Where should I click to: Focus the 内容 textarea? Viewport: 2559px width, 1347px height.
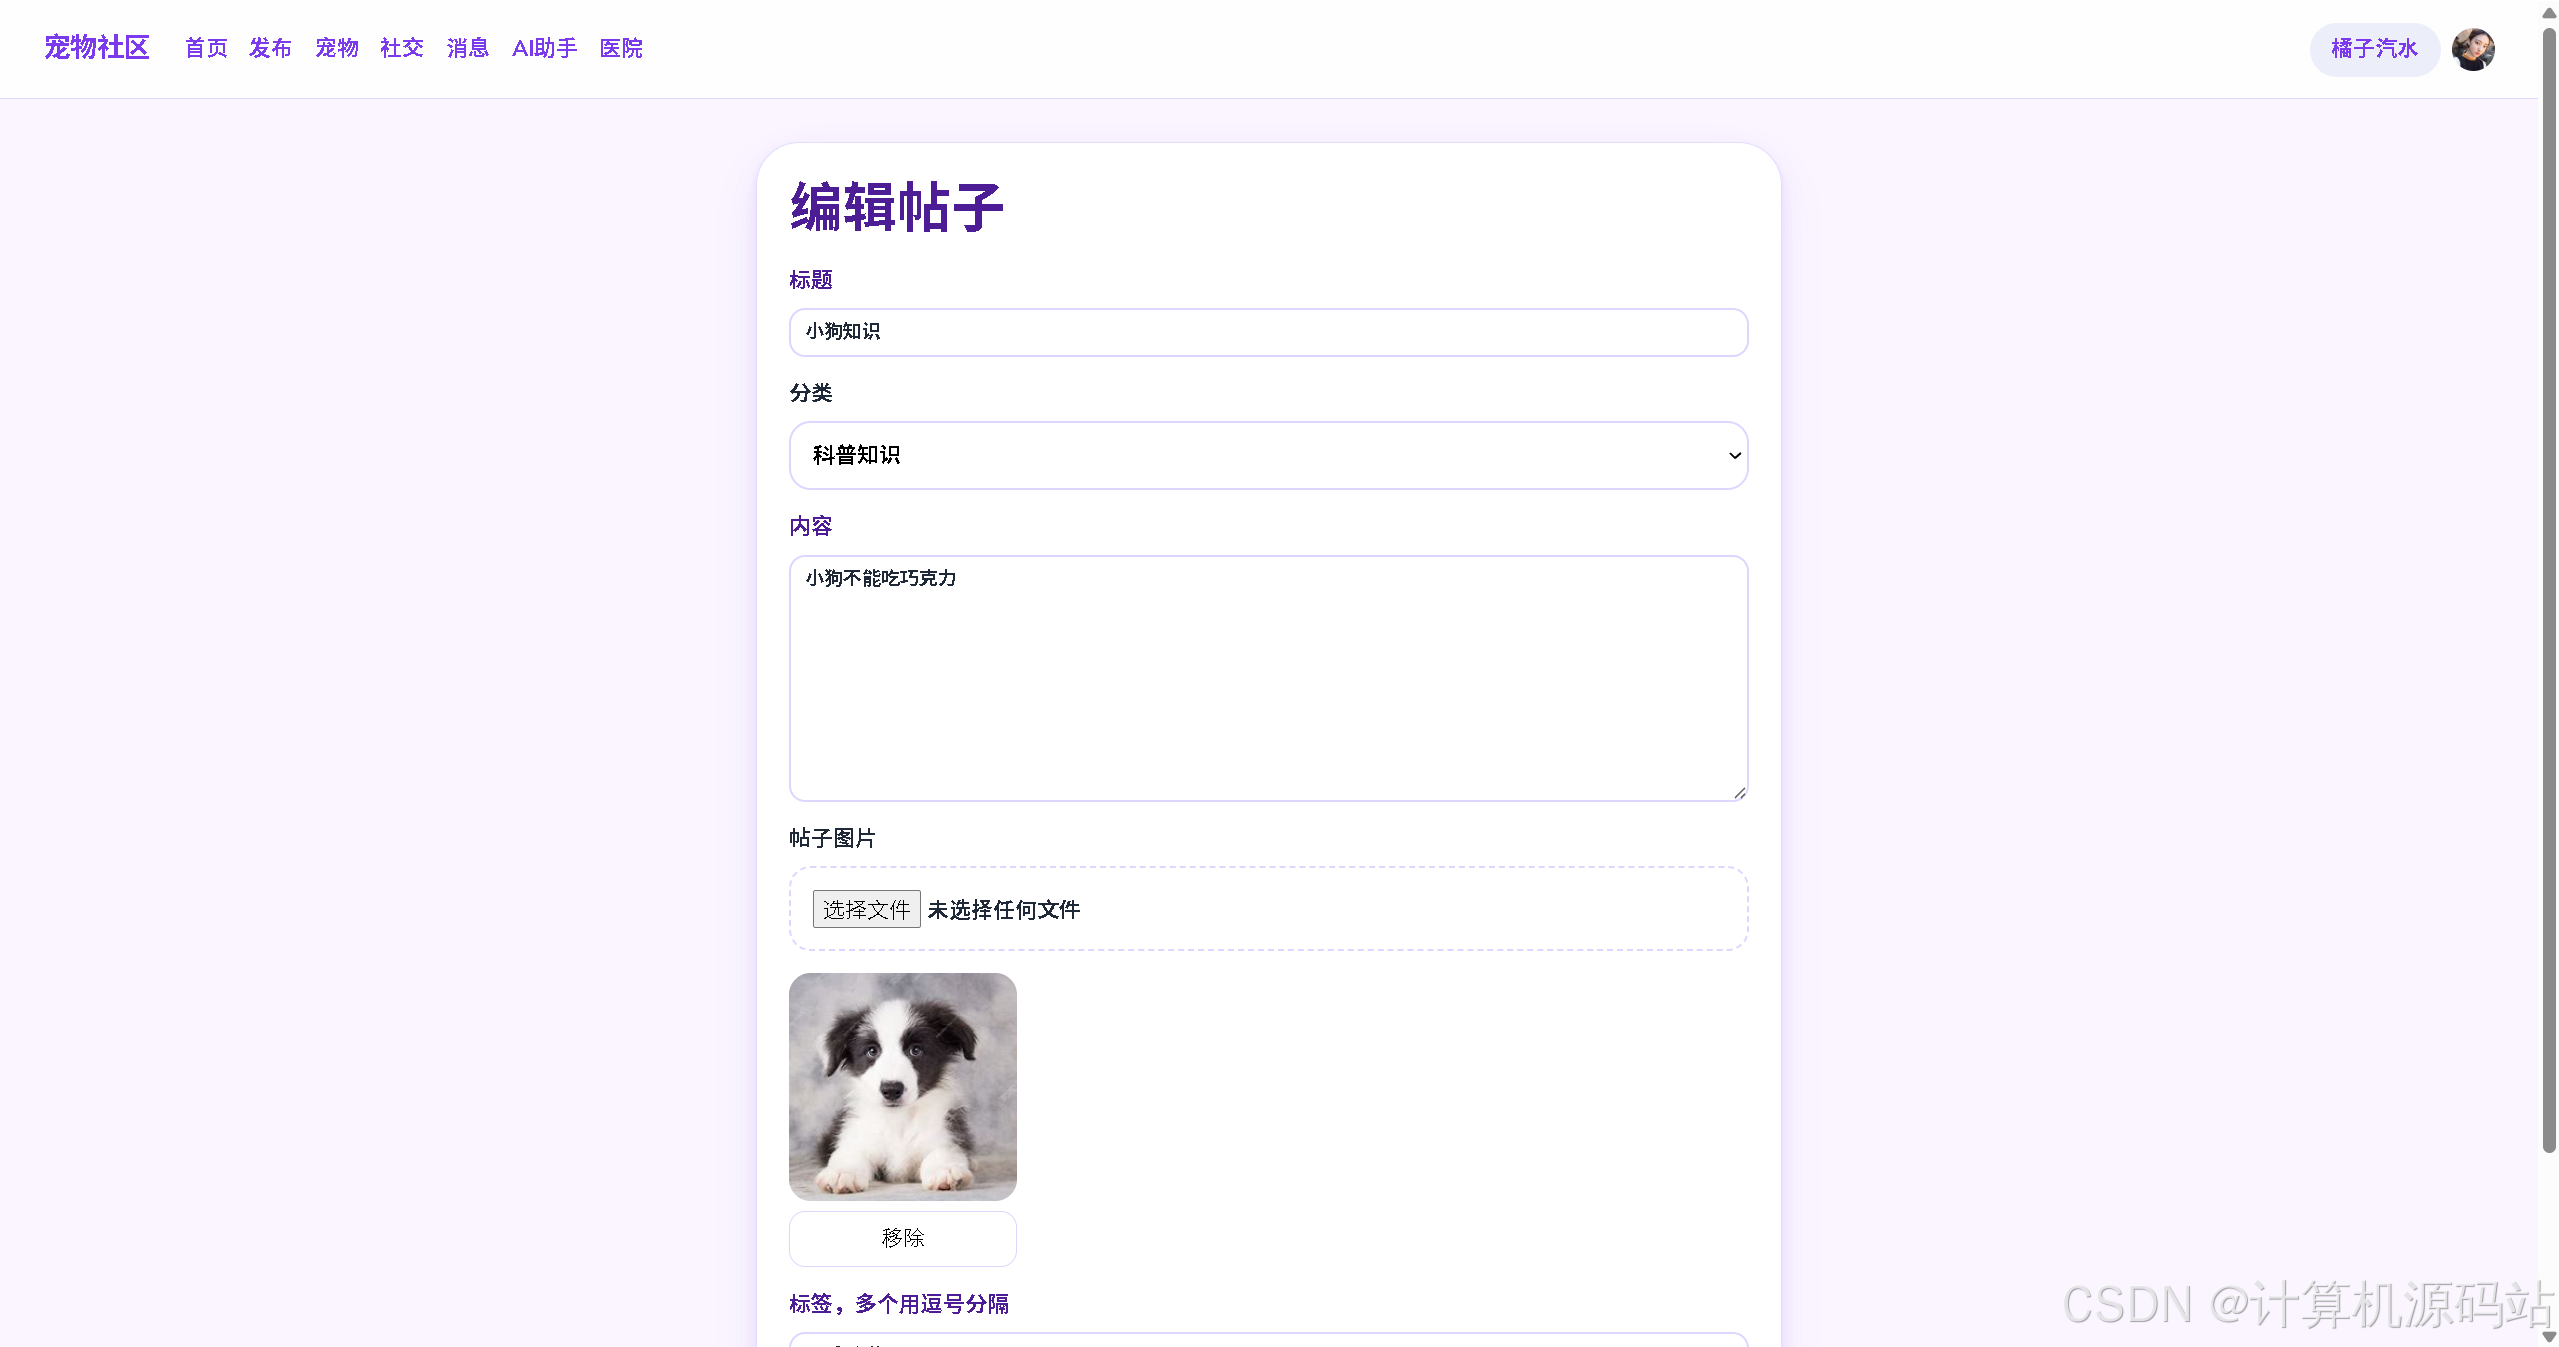tap(1268, 678)
